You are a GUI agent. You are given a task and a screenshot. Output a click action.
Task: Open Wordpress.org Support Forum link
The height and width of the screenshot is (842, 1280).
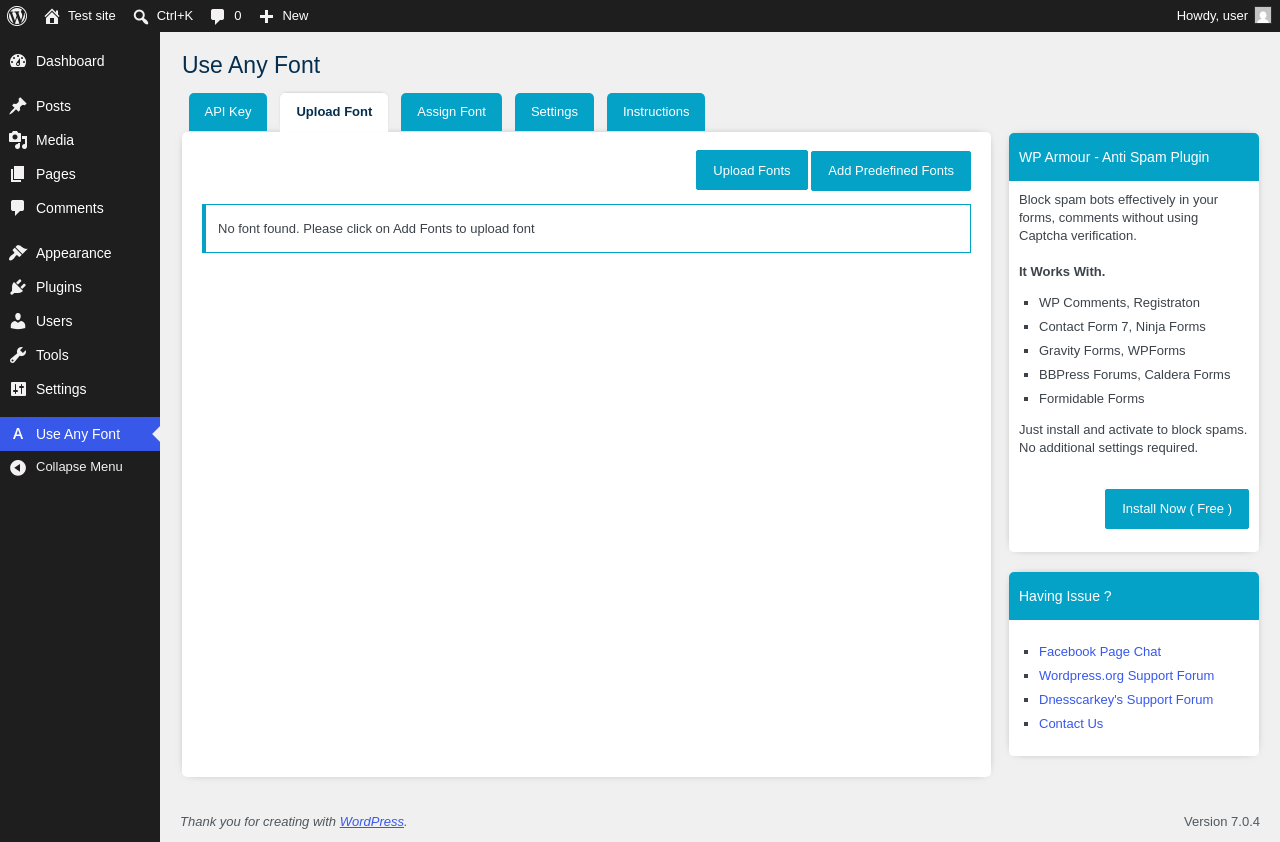[x=1126, y=676]
